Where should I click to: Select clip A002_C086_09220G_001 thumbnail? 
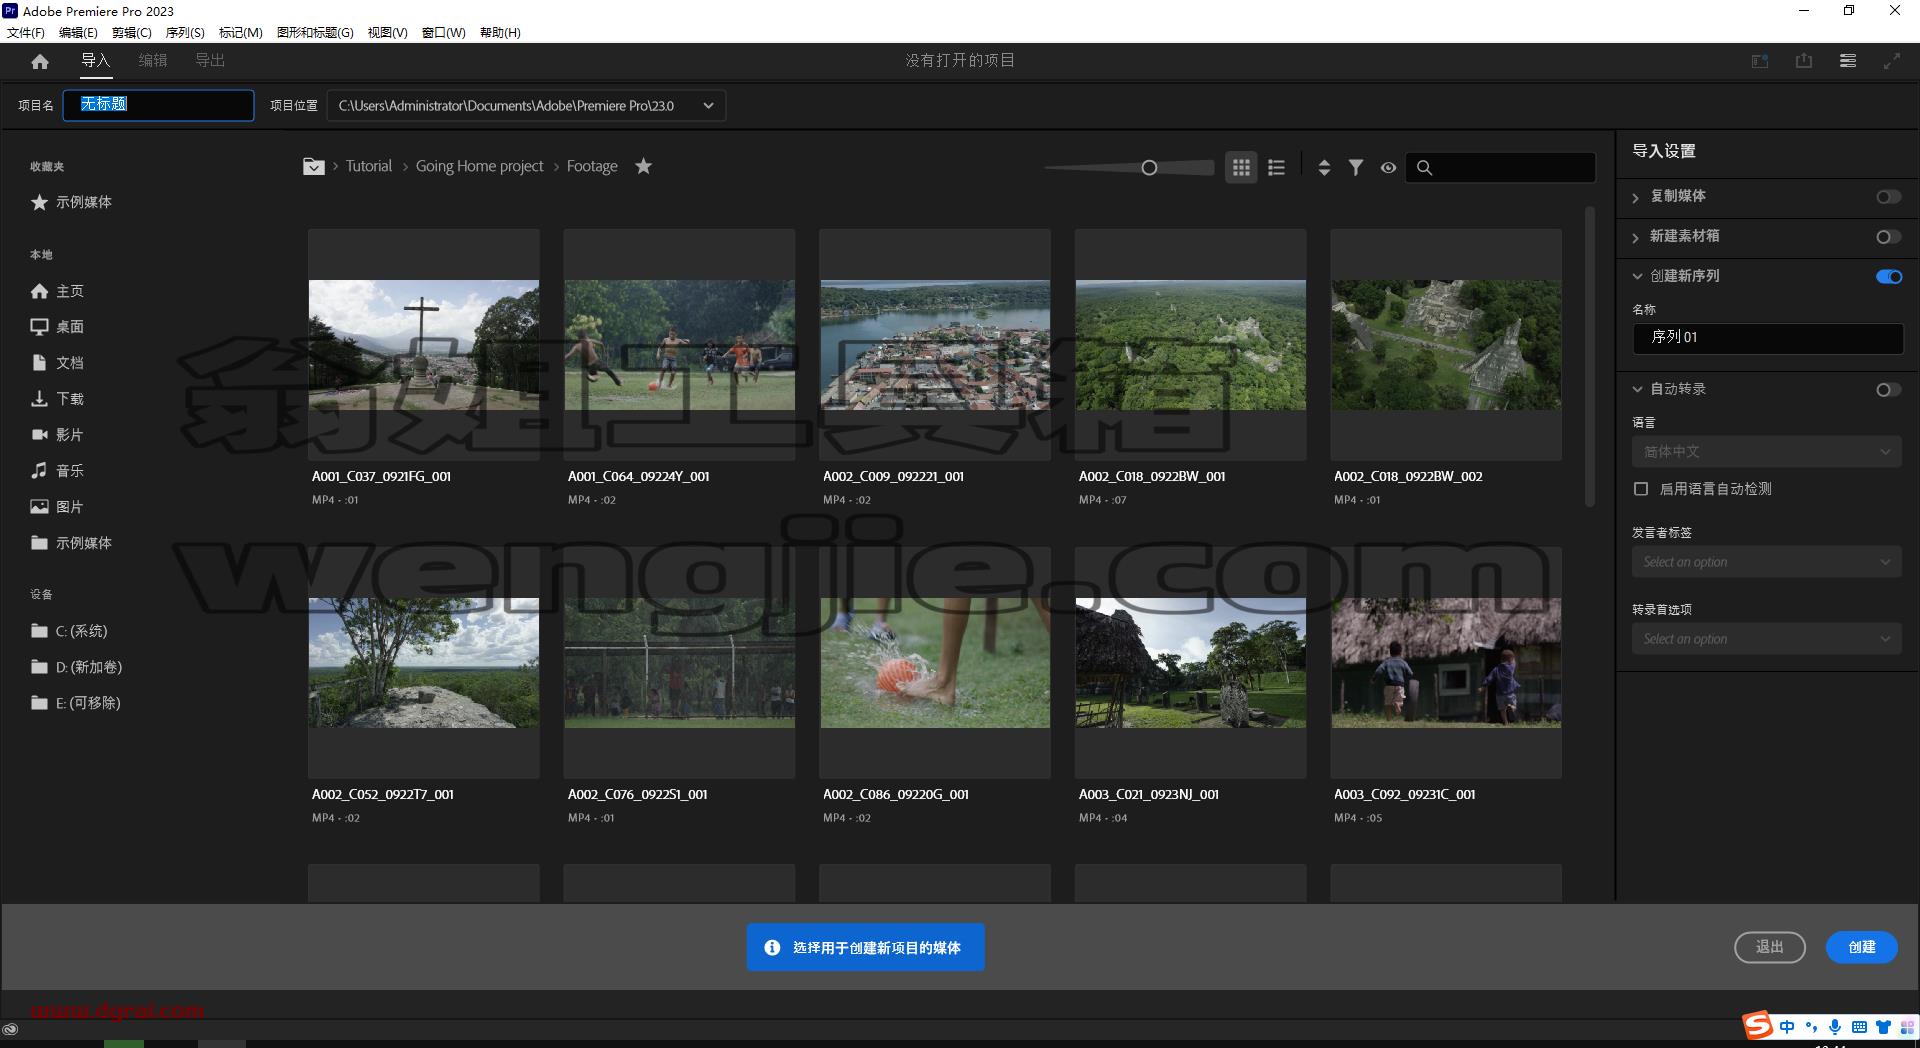[x=935, y=663]
